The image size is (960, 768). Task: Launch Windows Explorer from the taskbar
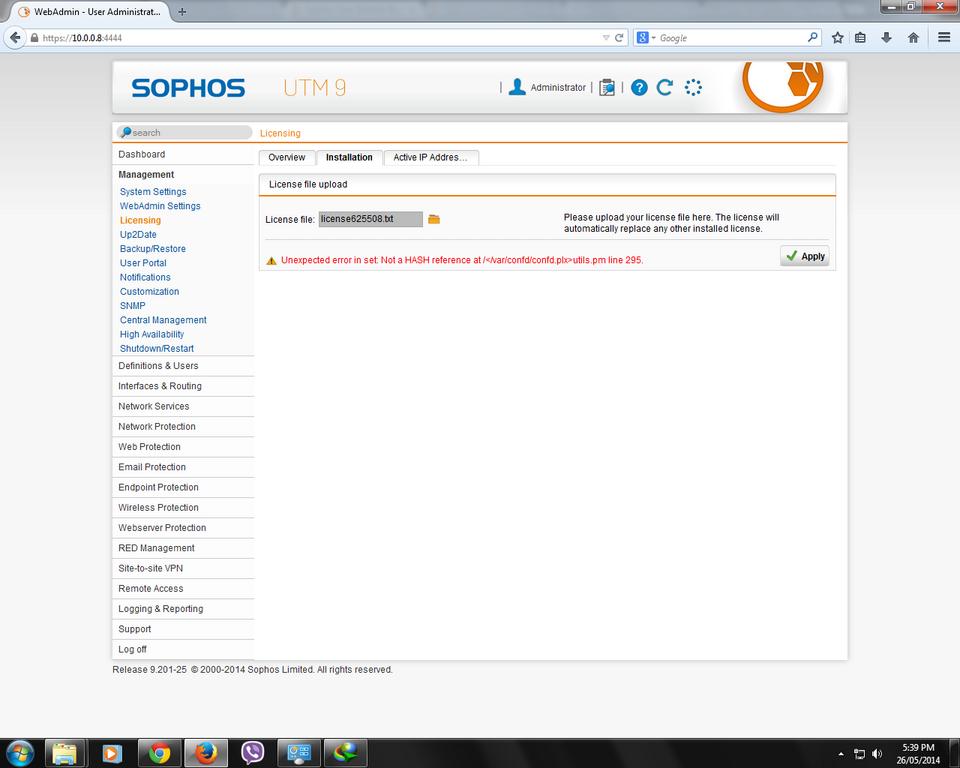click(64, 753)
